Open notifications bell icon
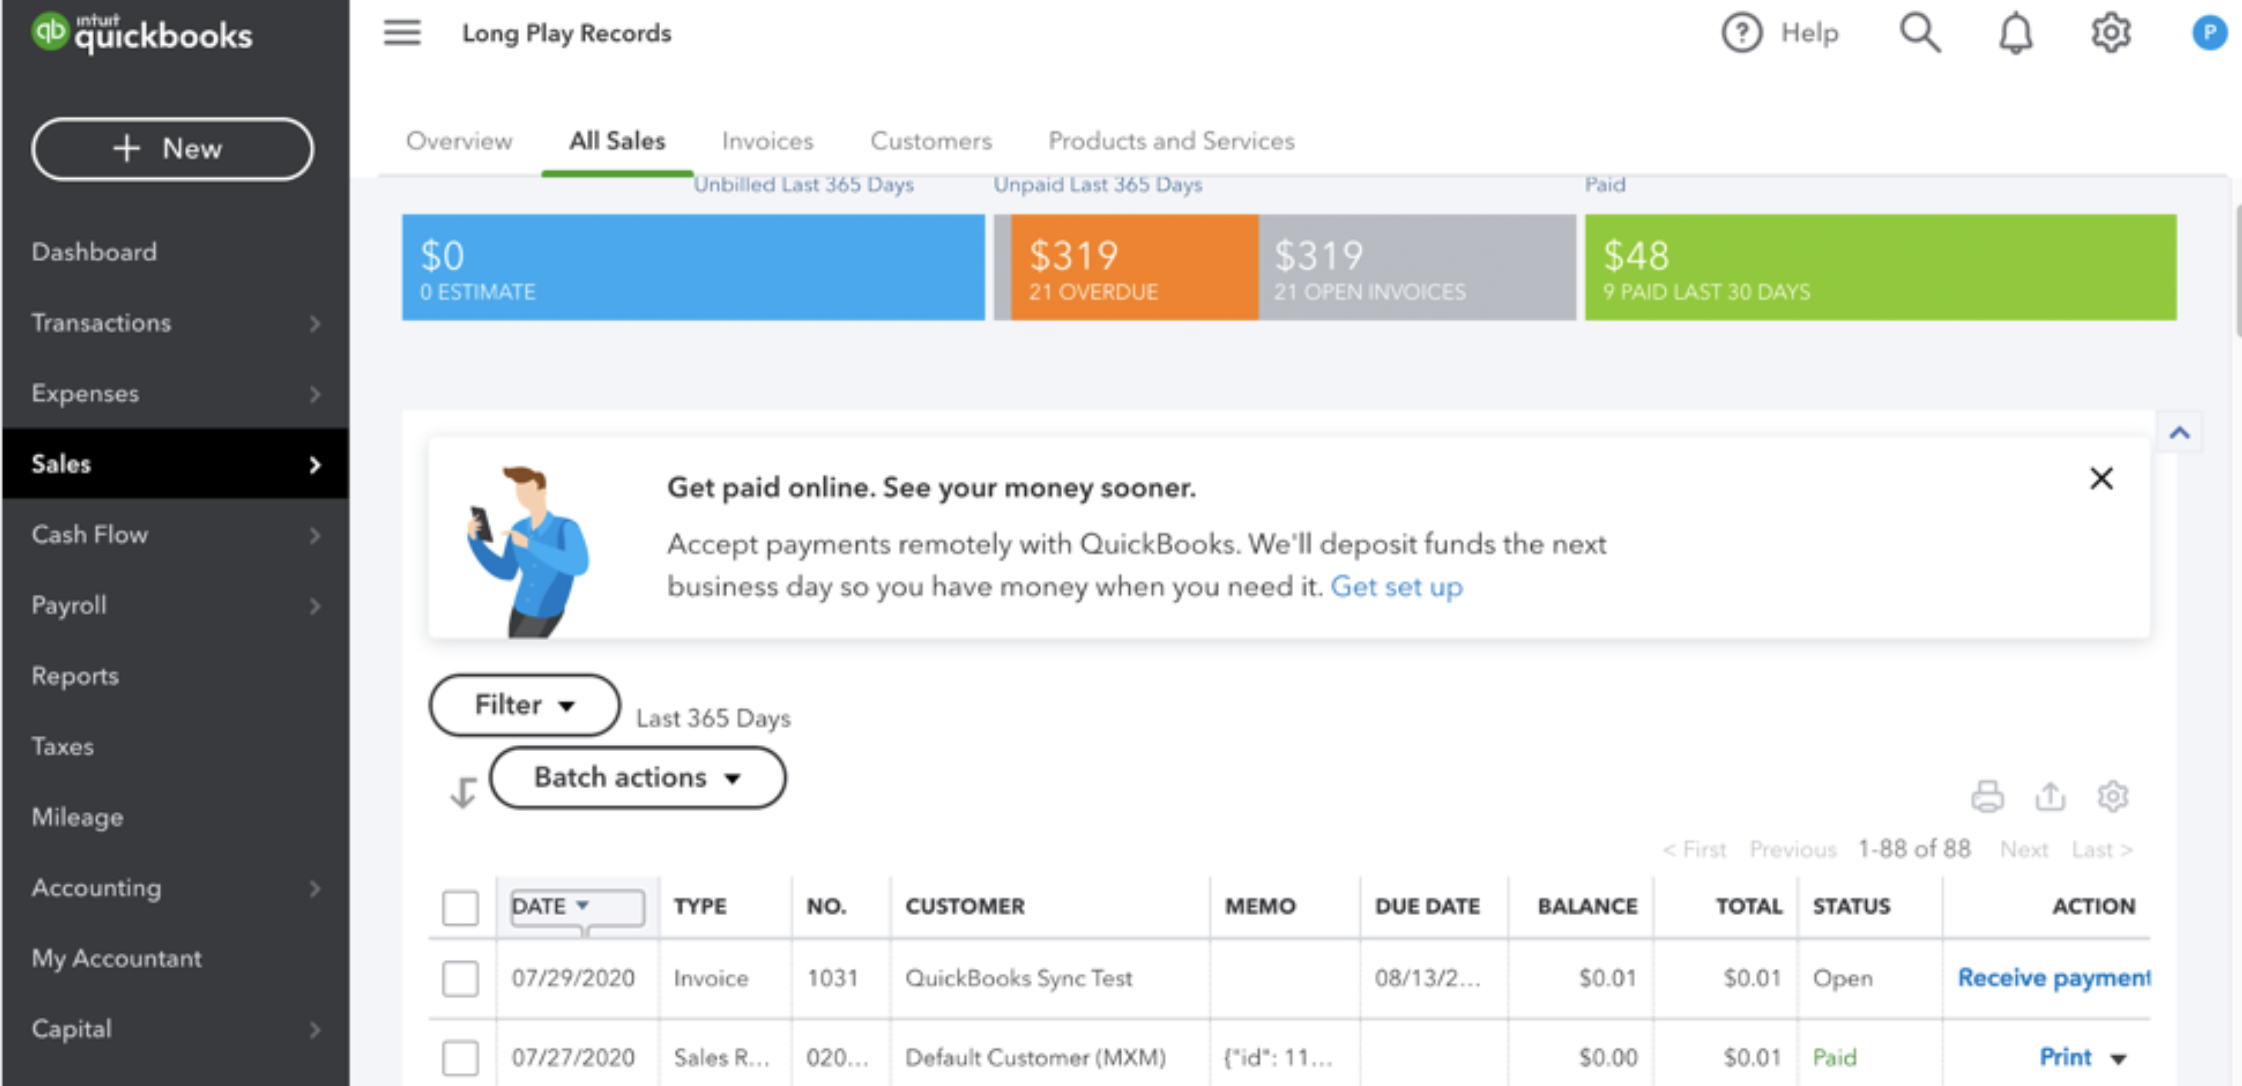2242x1086 pixels. pyautogui.click(x=2015, y=33)
